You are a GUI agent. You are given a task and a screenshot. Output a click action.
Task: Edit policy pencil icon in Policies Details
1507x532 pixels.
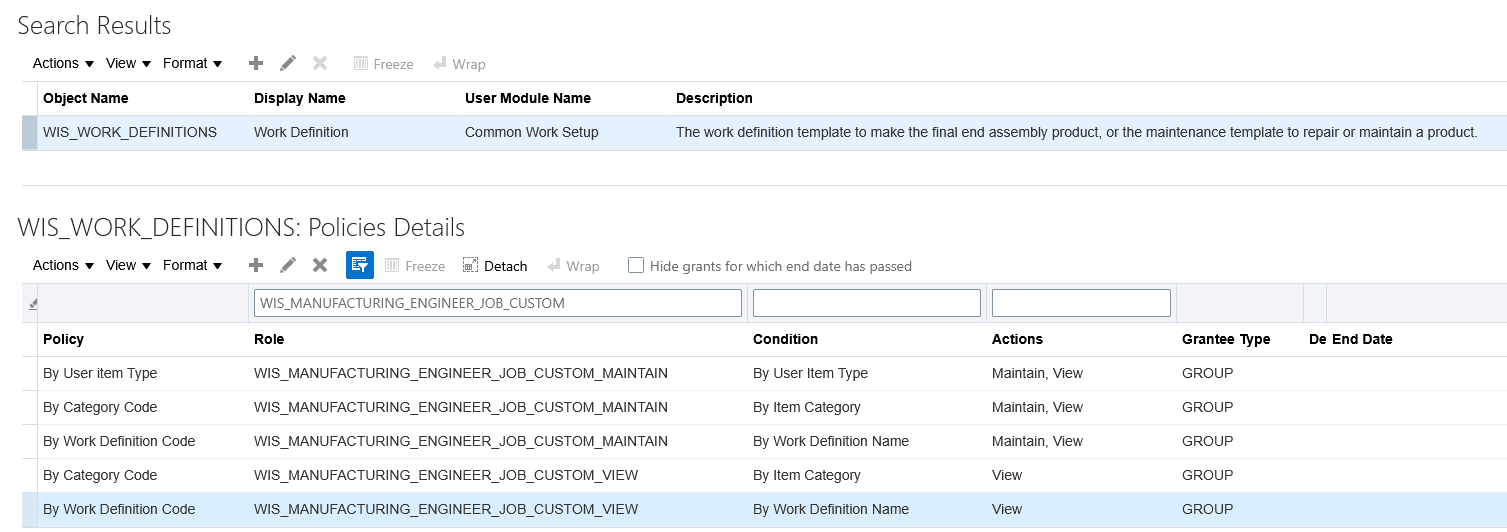[288, 265]
